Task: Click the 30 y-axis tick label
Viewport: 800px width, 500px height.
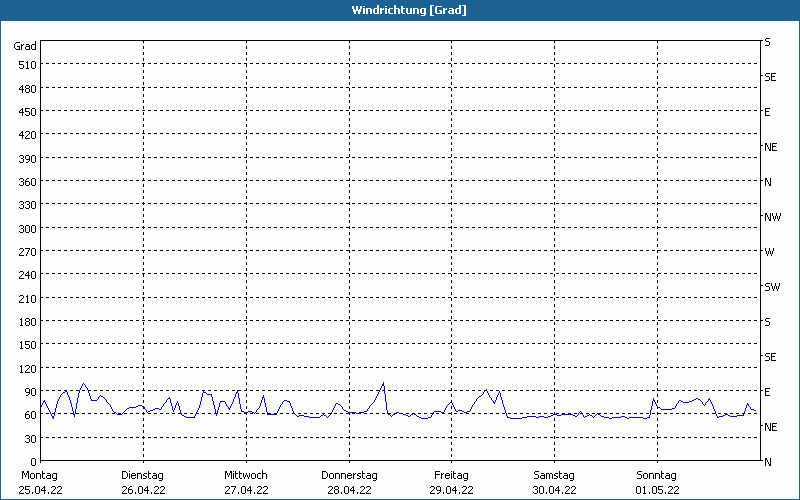Action: click(31, 439)
